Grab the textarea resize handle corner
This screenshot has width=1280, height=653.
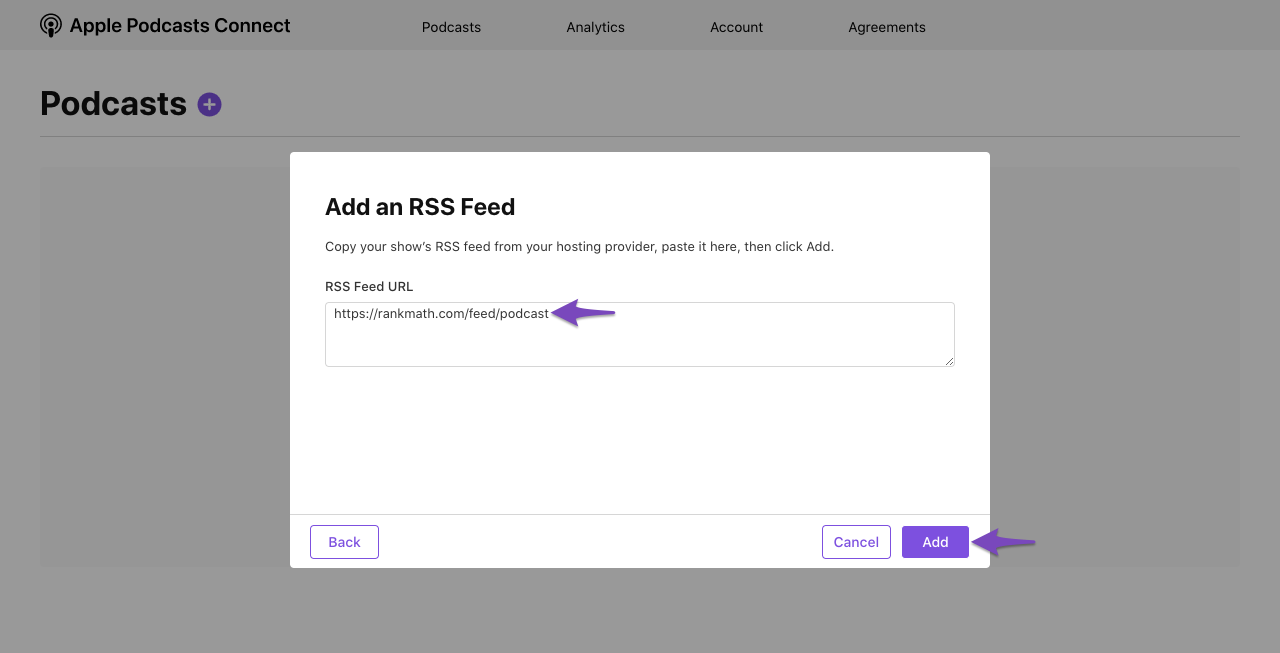coord(949,361)
